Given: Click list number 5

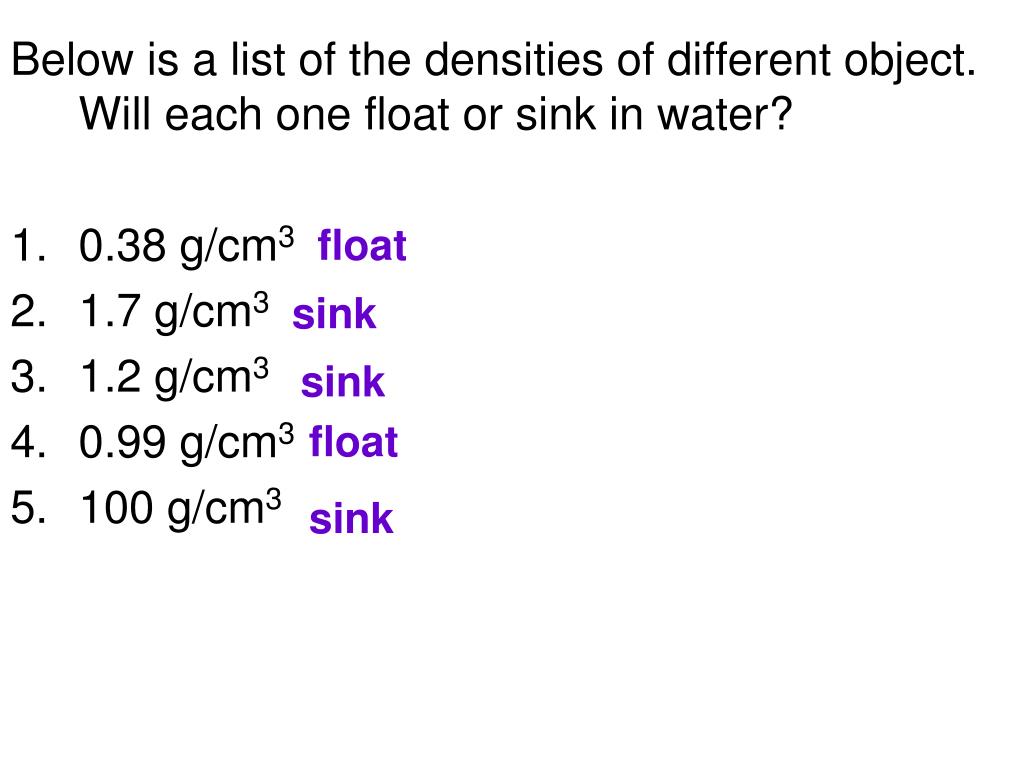Looking at the screenshot, I should (29, 508).
